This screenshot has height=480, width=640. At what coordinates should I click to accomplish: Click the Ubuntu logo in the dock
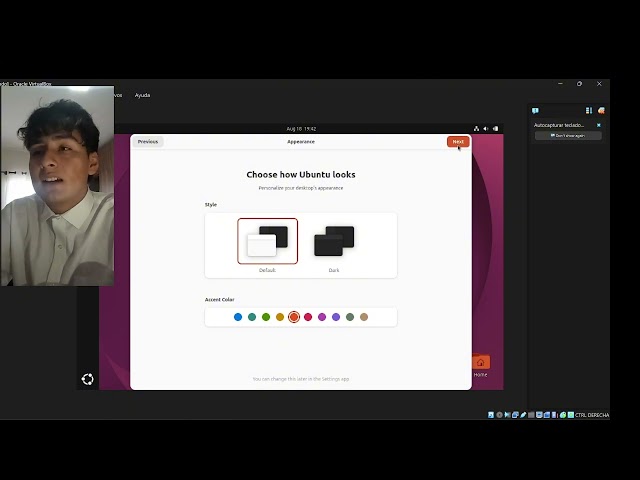click(x=87, y=379)
